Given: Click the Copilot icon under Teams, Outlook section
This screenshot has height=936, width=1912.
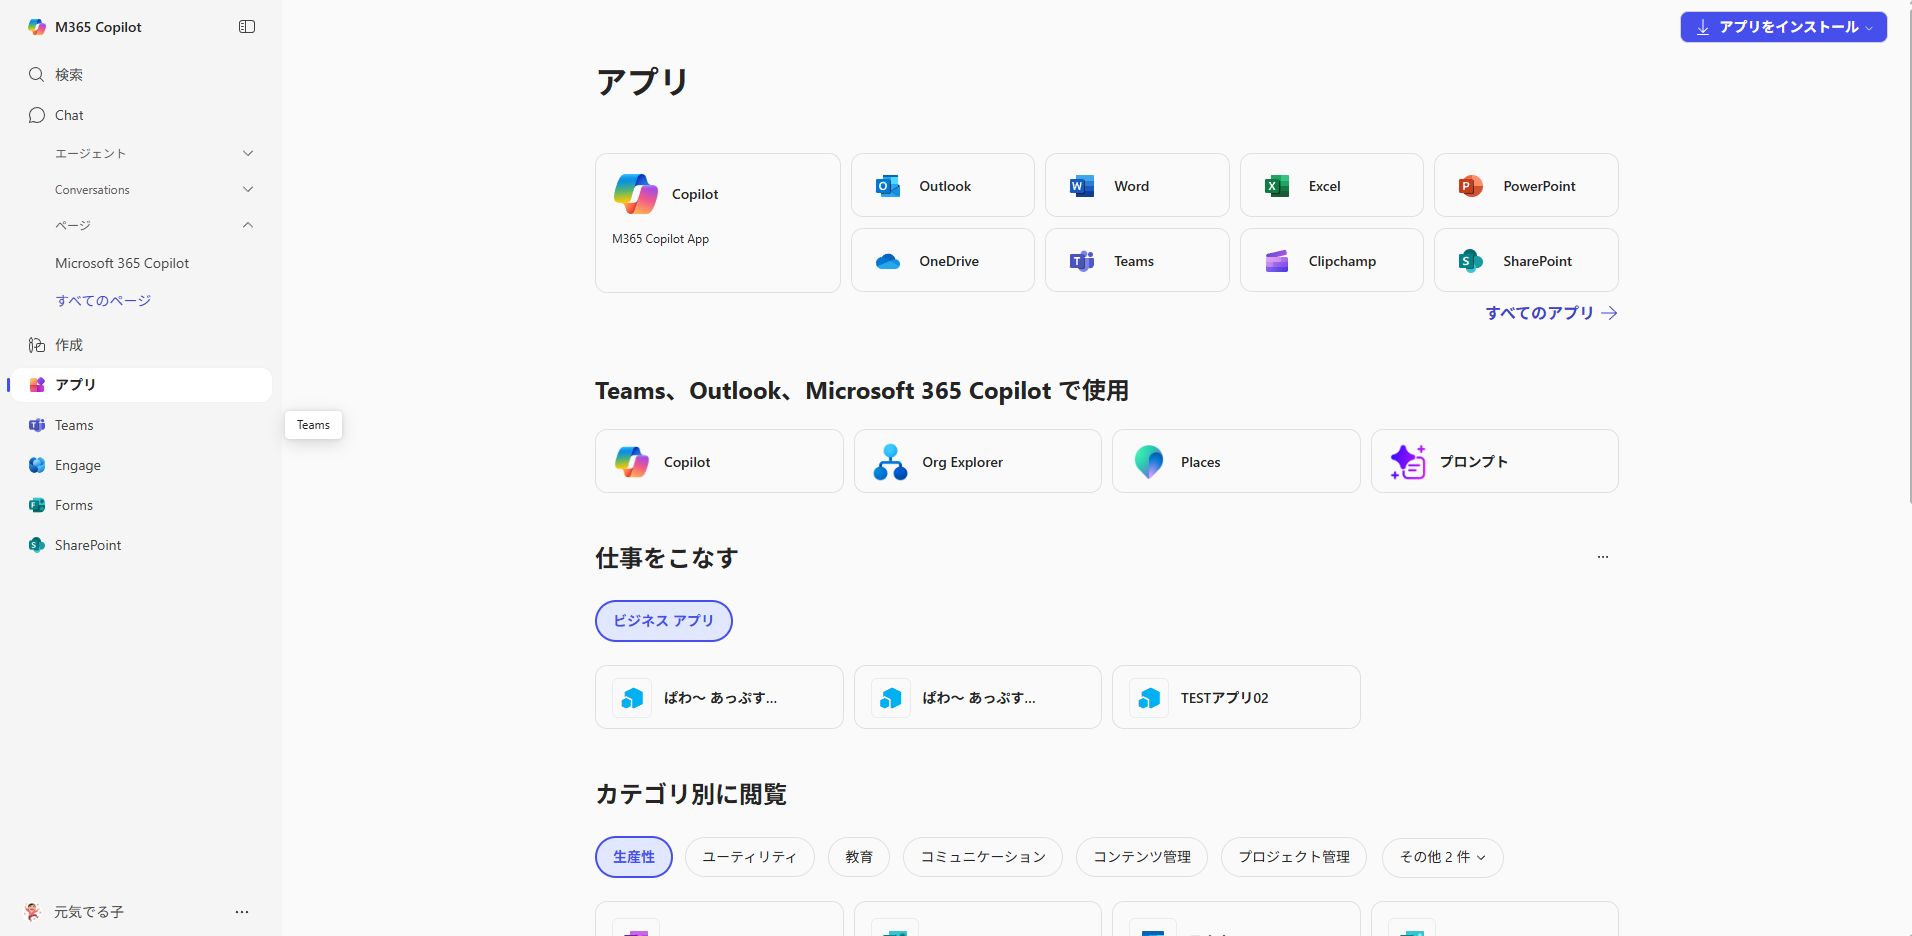Looking at the screenshot, I should coord(632,462).
